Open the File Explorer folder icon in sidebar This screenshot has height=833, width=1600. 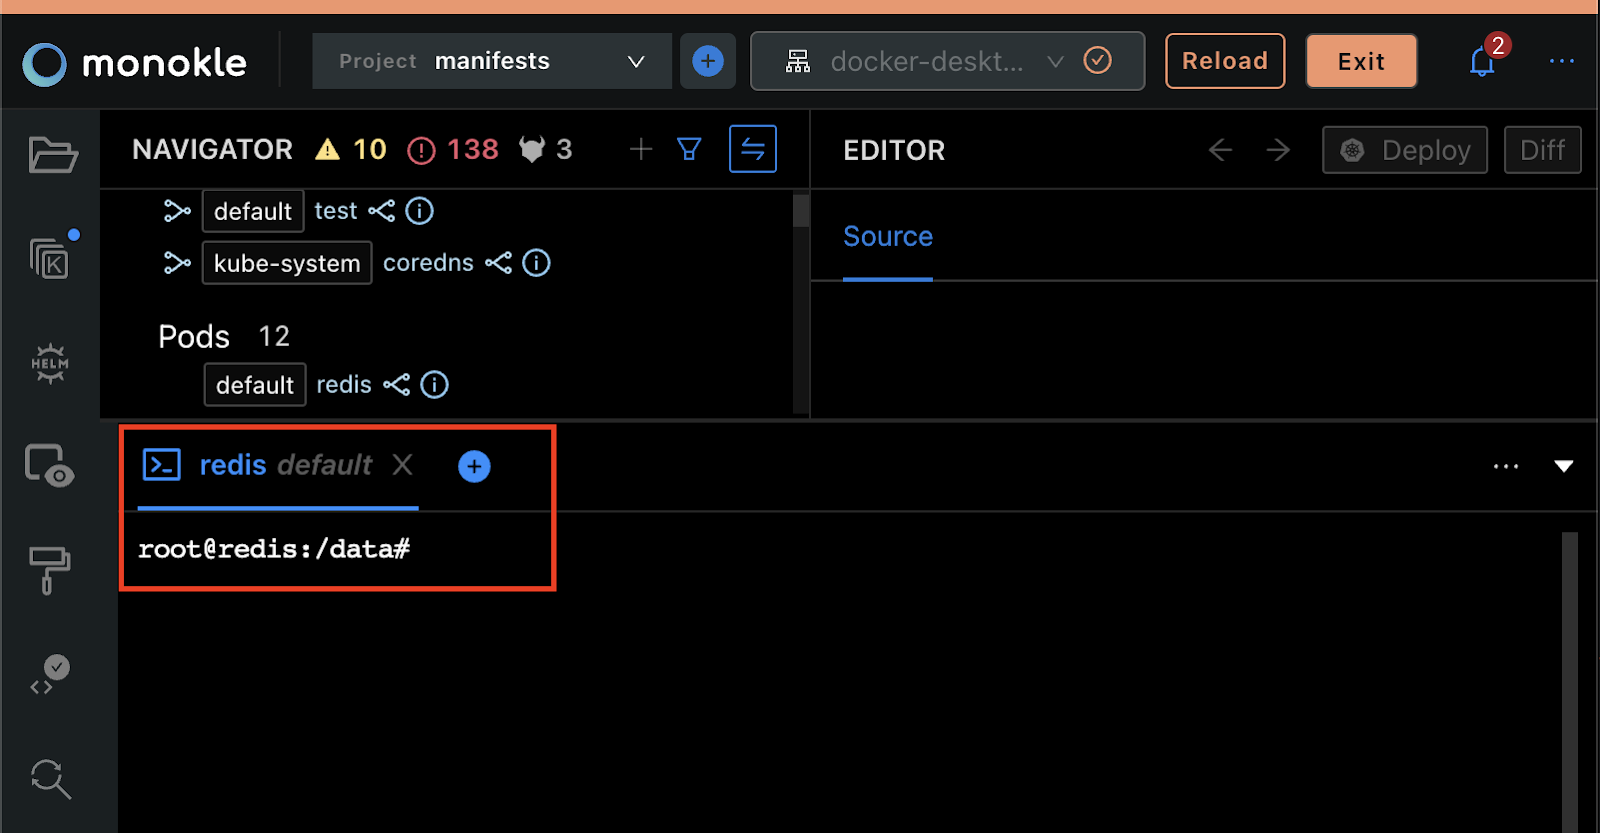[52, 155]
